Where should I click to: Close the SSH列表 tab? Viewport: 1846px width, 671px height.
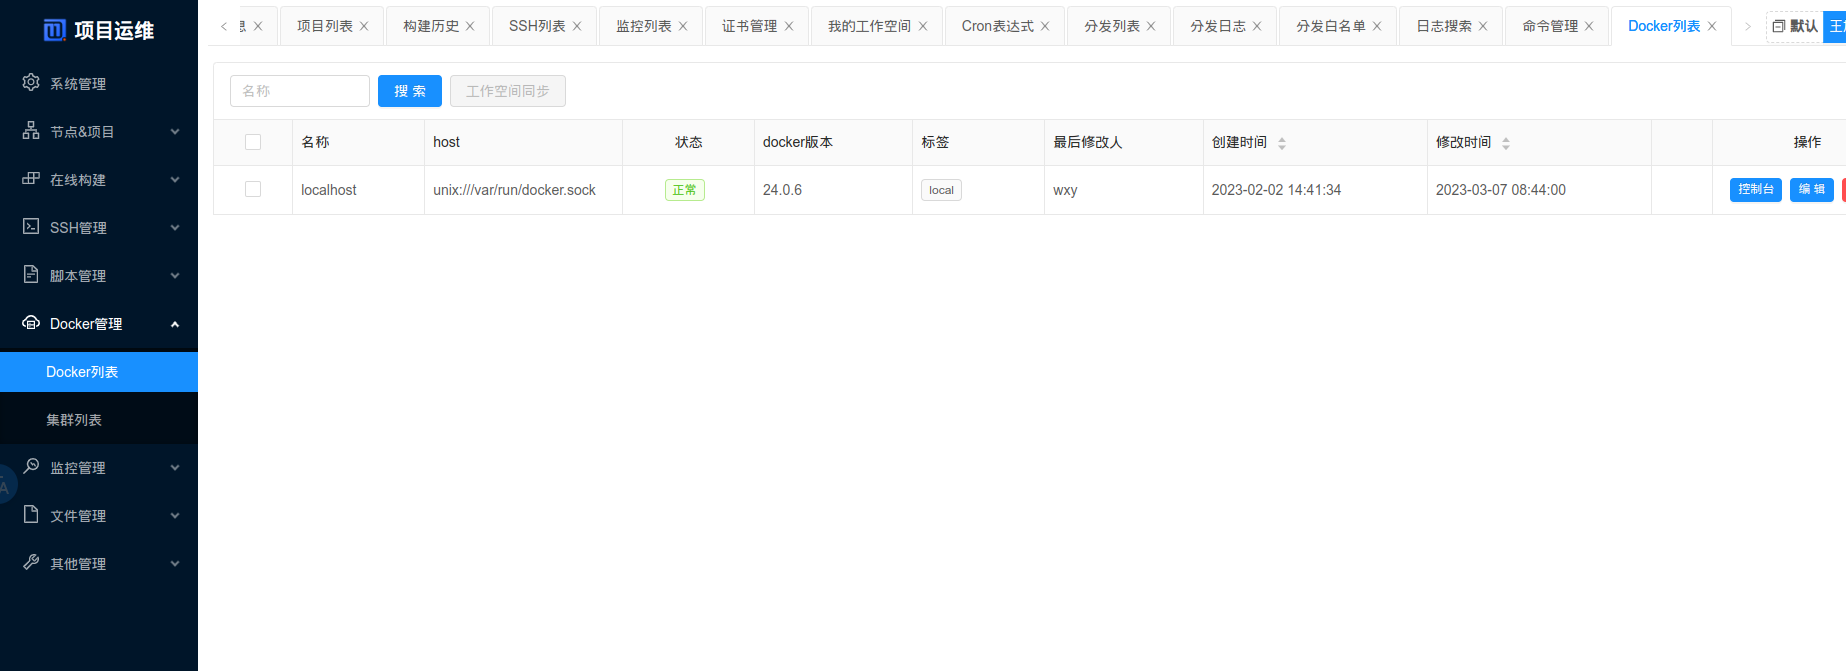pos(577,26)
